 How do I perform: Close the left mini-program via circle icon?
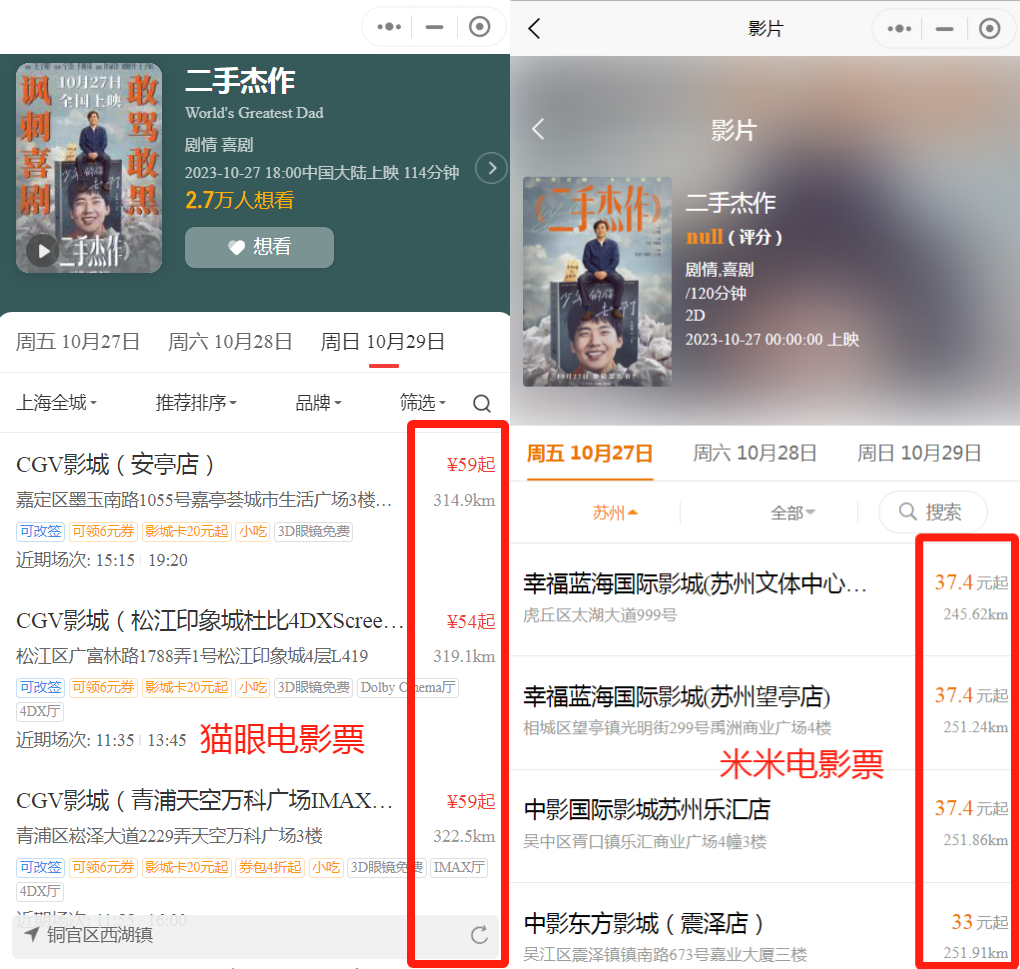[479, 27]
